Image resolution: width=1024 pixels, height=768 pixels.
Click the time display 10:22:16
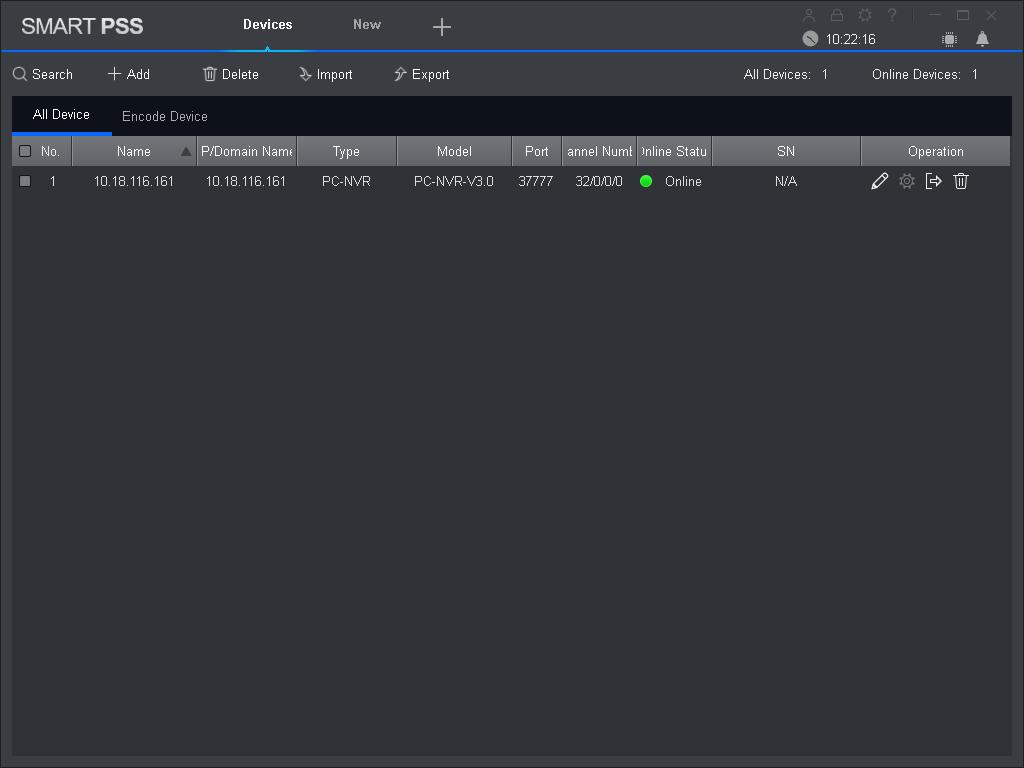click(x=850, y=39)
